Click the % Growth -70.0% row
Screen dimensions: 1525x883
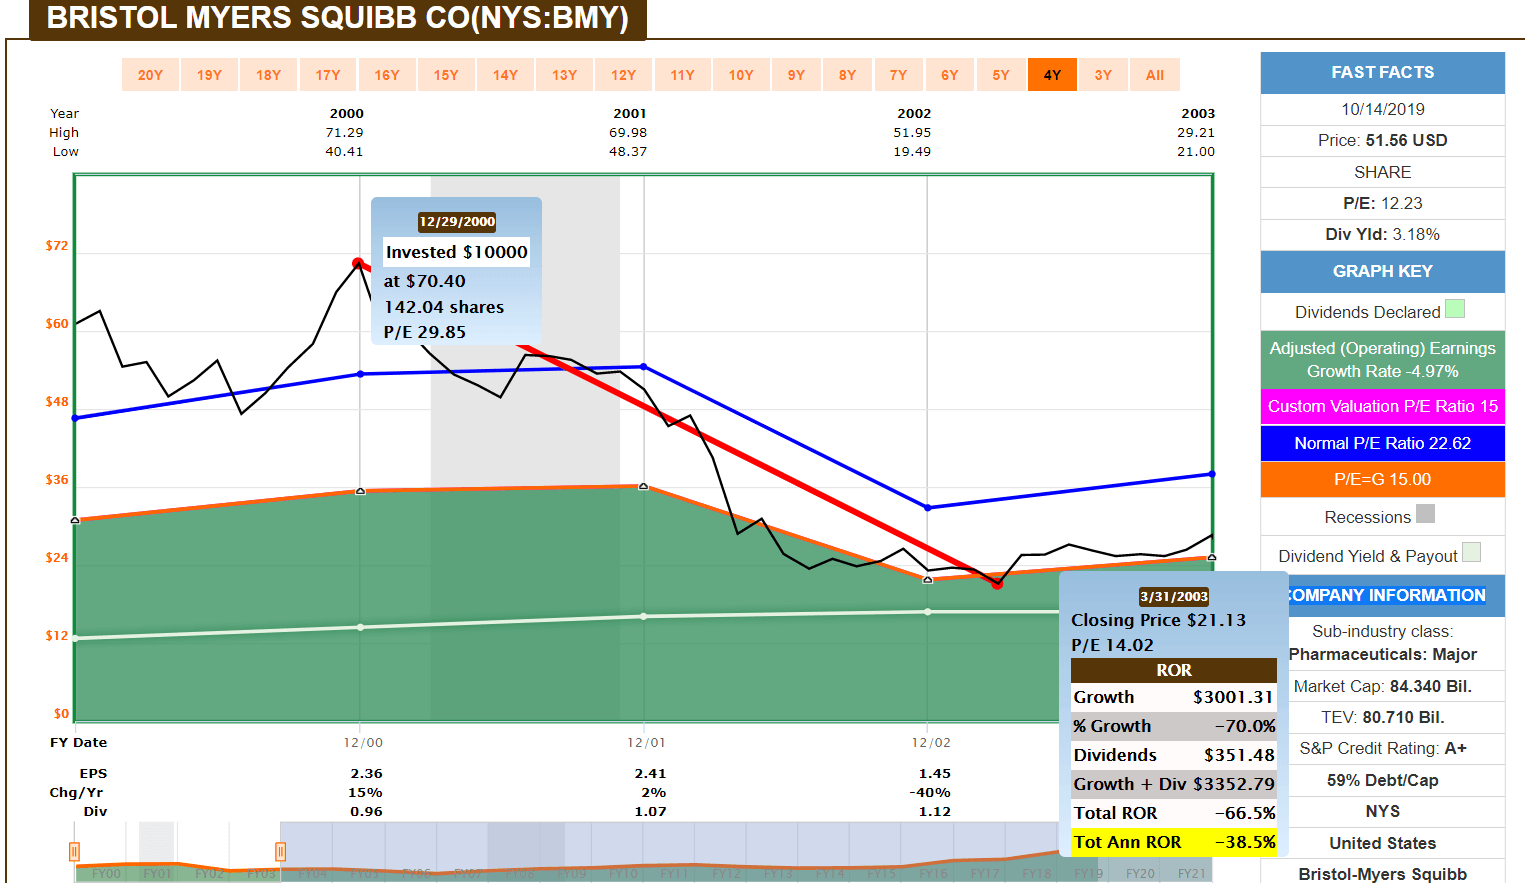pyautogui.click(x=1174, y=726)
